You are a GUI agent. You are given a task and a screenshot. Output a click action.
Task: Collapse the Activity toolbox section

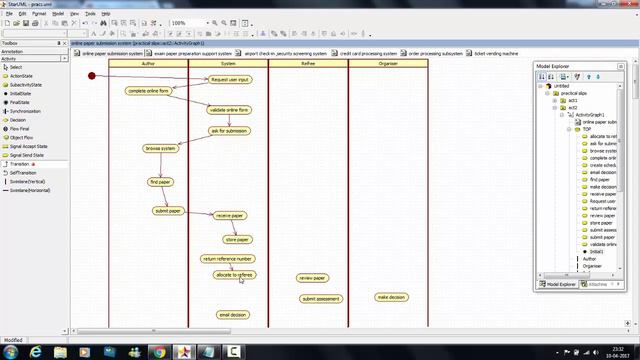(64, 59)
